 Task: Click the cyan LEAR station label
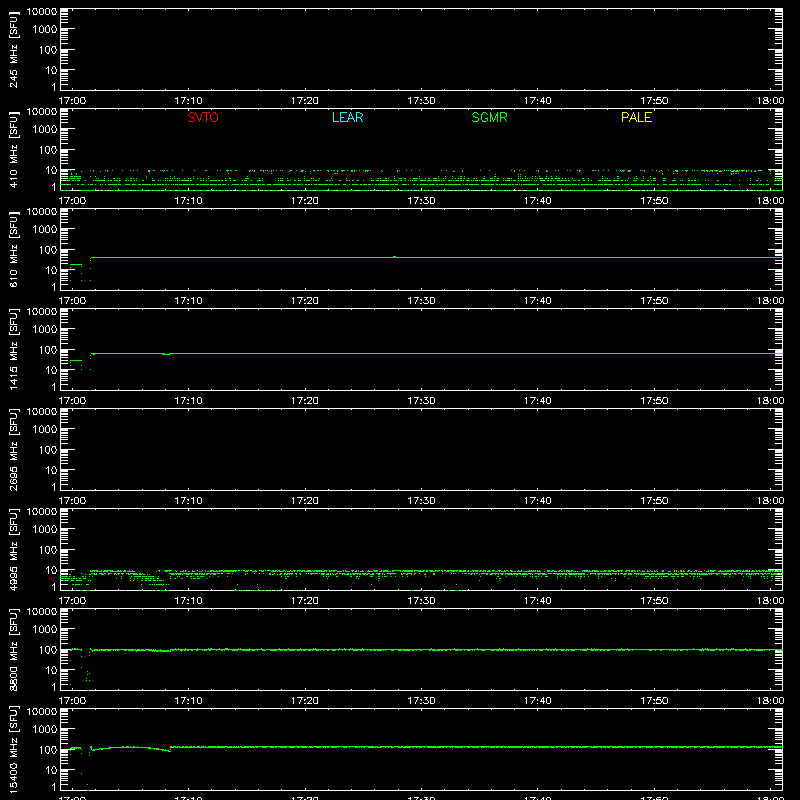[x=347, y=117]
